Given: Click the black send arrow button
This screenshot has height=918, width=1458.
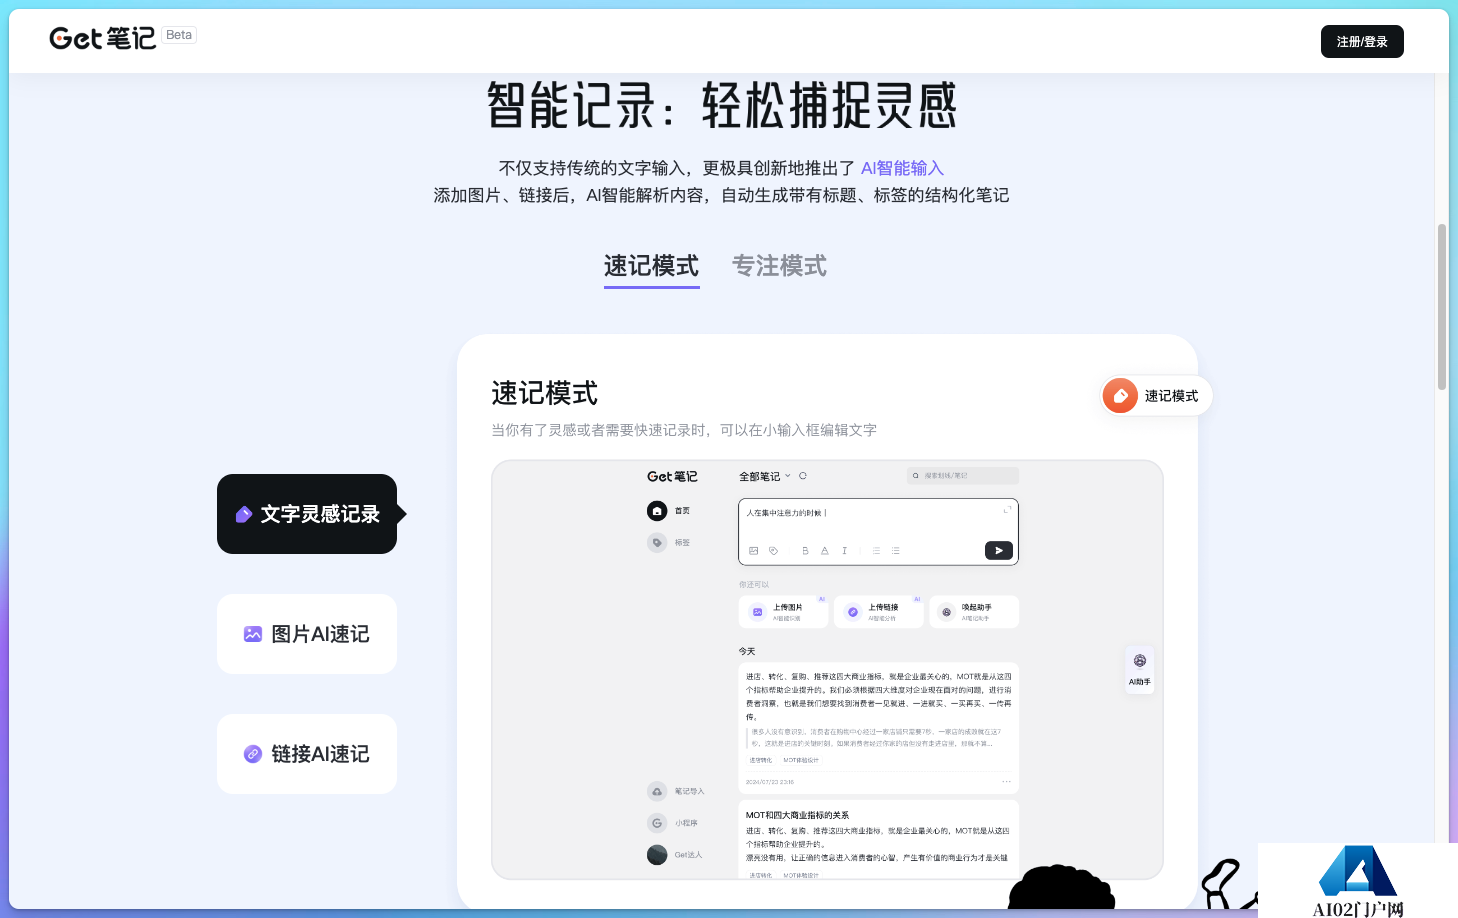Looking at the screenshot, I should click(x=999, y=550).
